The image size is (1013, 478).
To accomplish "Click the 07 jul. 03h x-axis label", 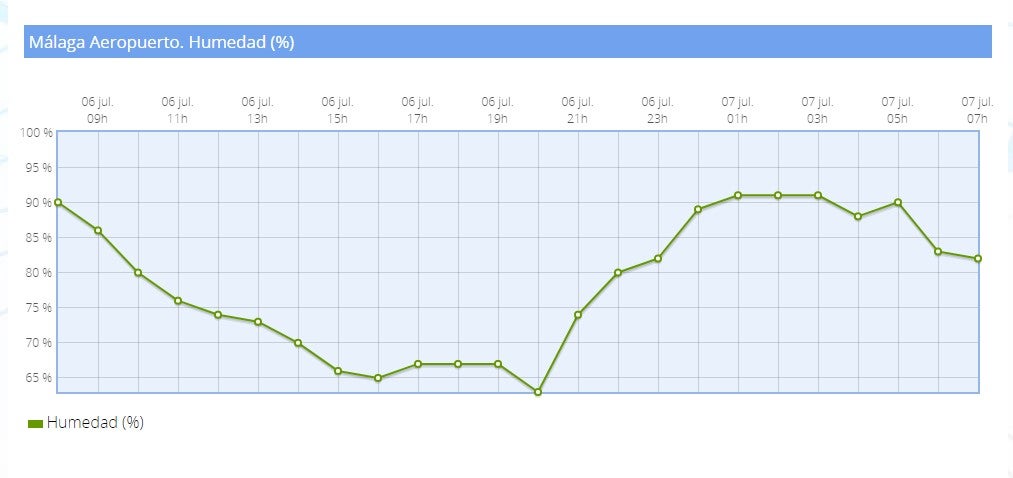I will coord(817,110).
